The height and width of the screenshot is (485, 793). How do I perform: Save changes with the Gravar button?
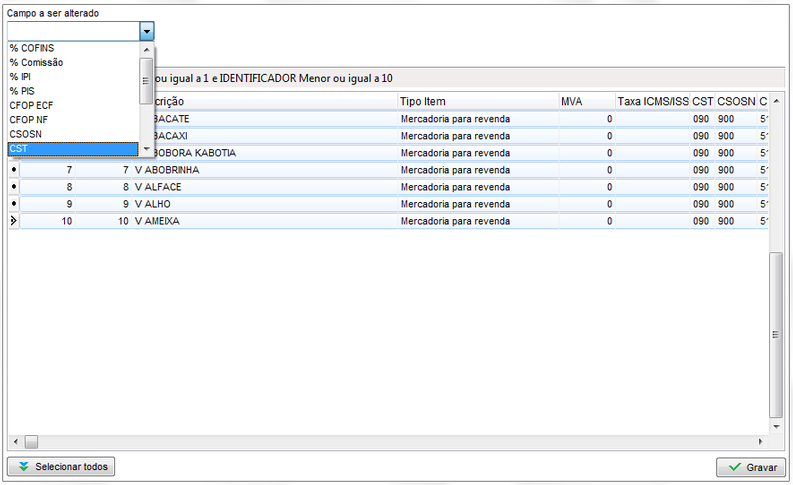point(750,467)
